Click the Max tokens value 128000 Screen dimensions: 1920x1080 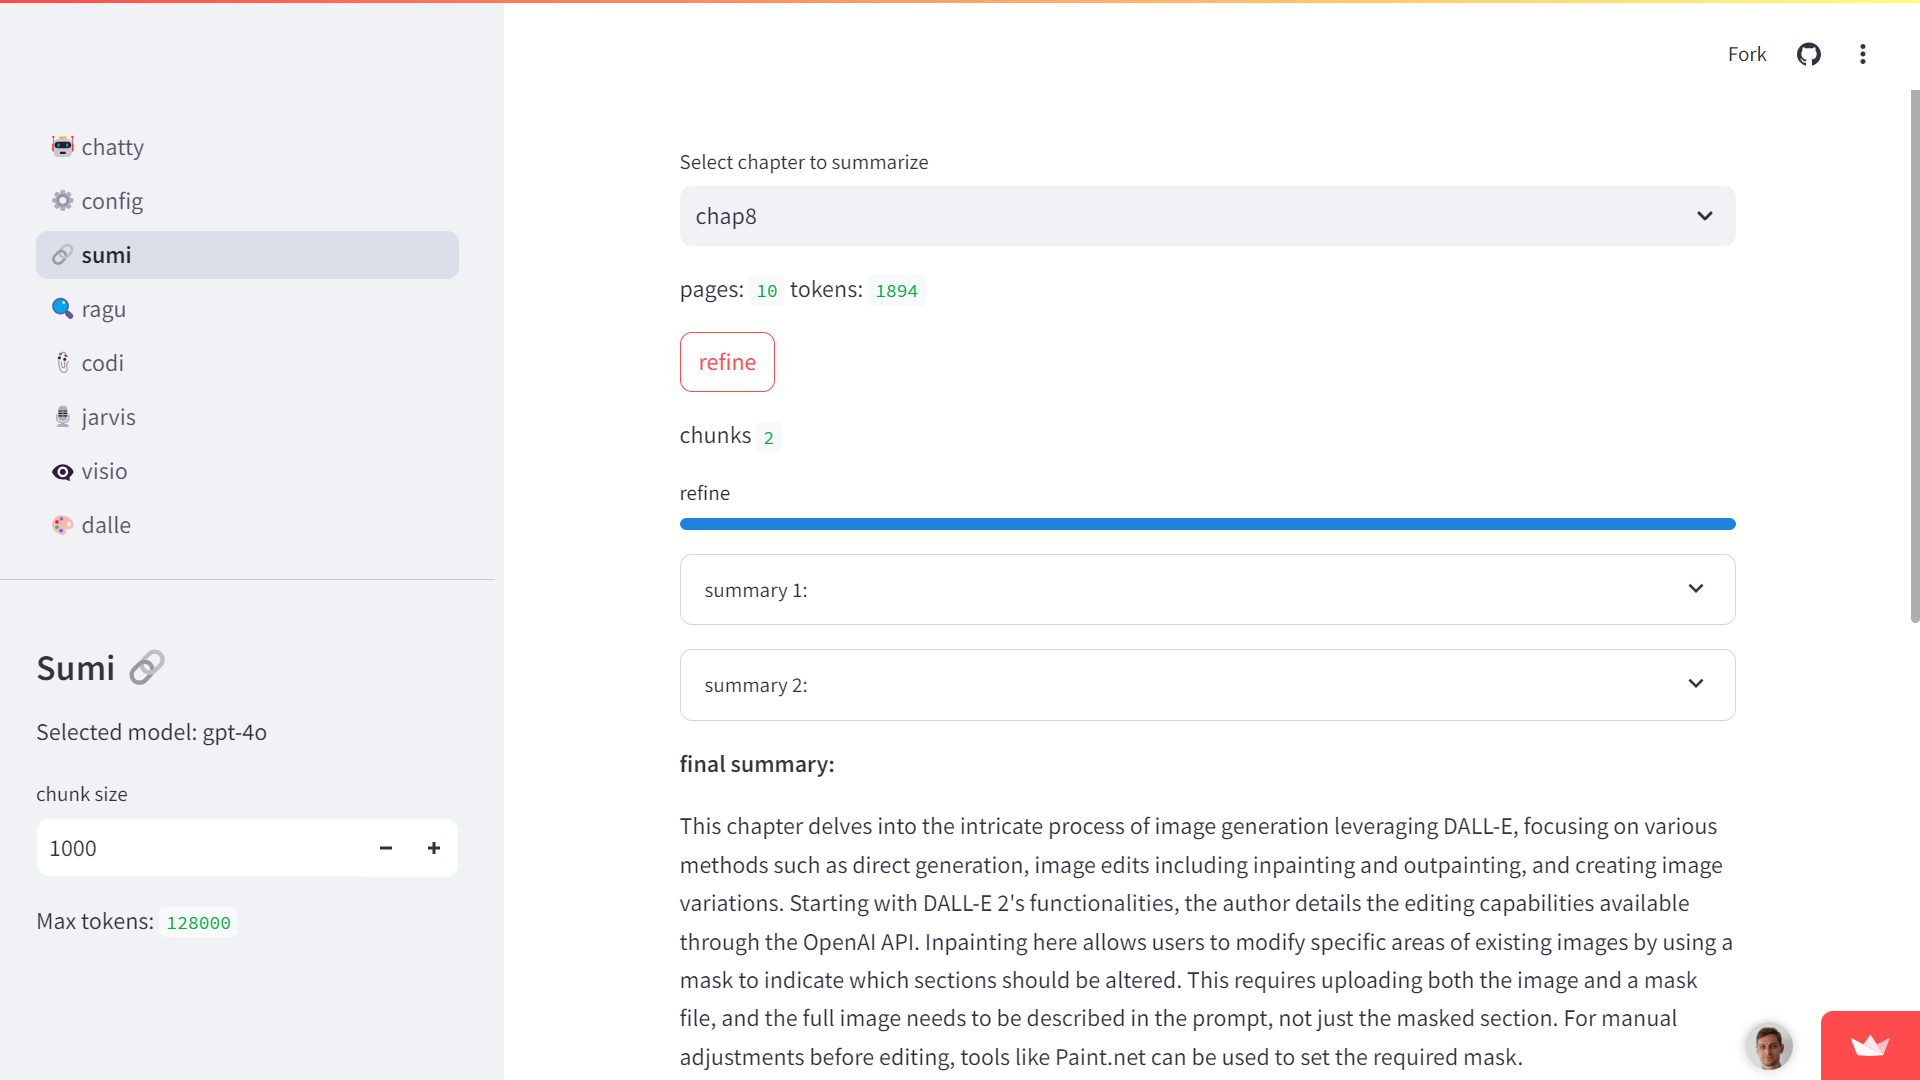point(198,923)
